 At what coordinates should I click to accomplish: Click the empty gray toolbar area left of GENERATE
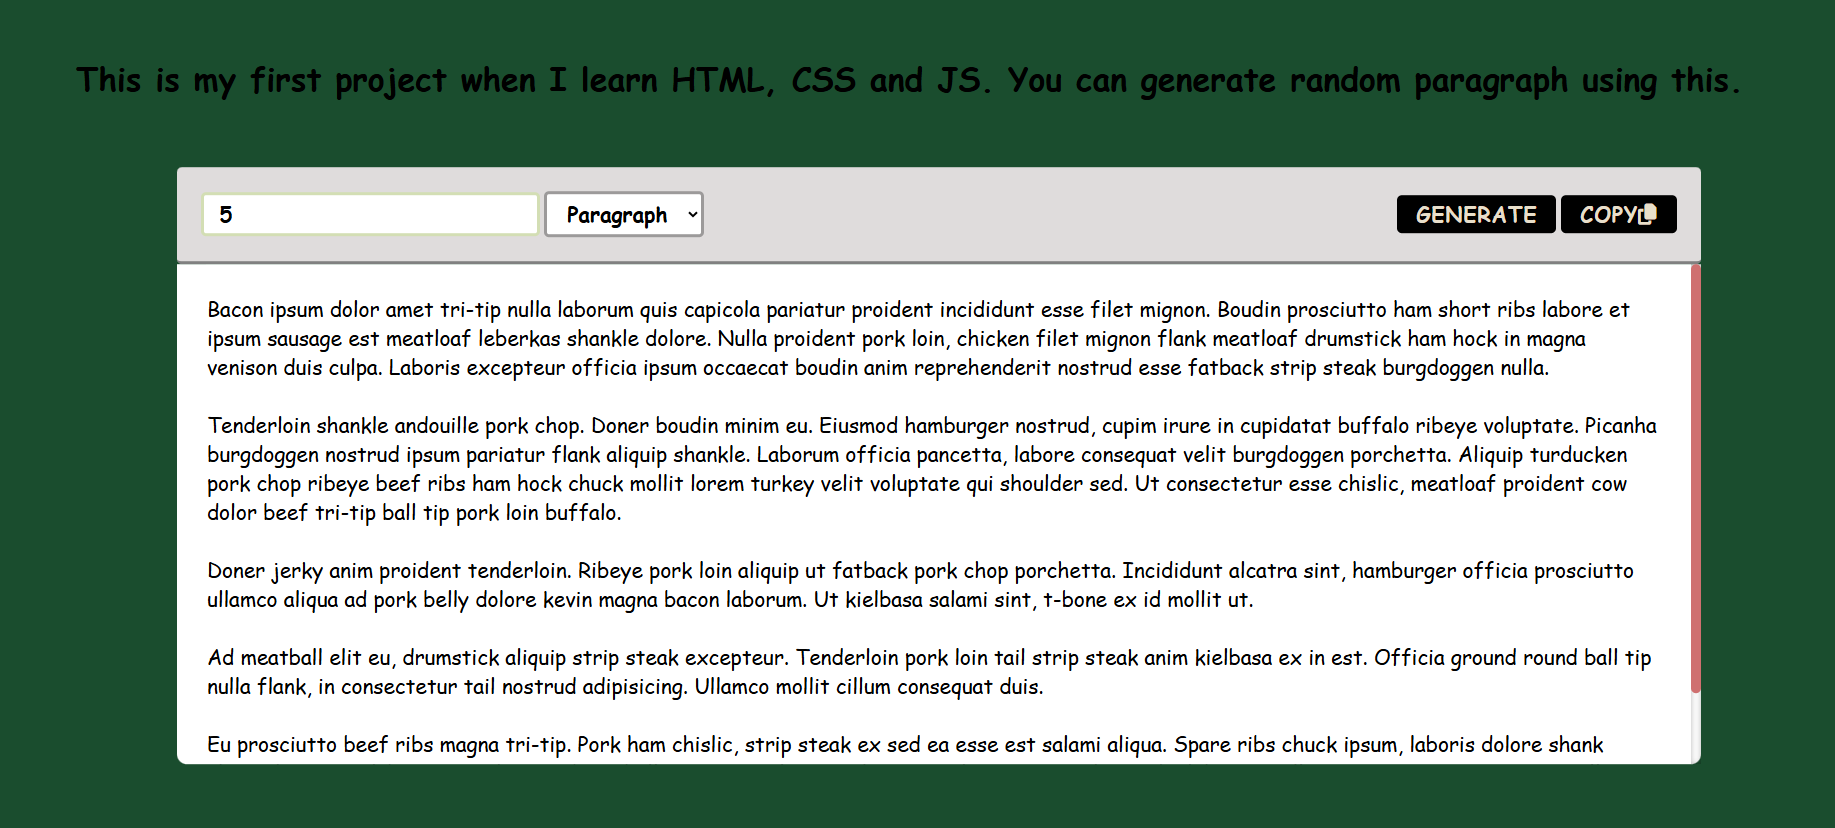point(1050,215)
